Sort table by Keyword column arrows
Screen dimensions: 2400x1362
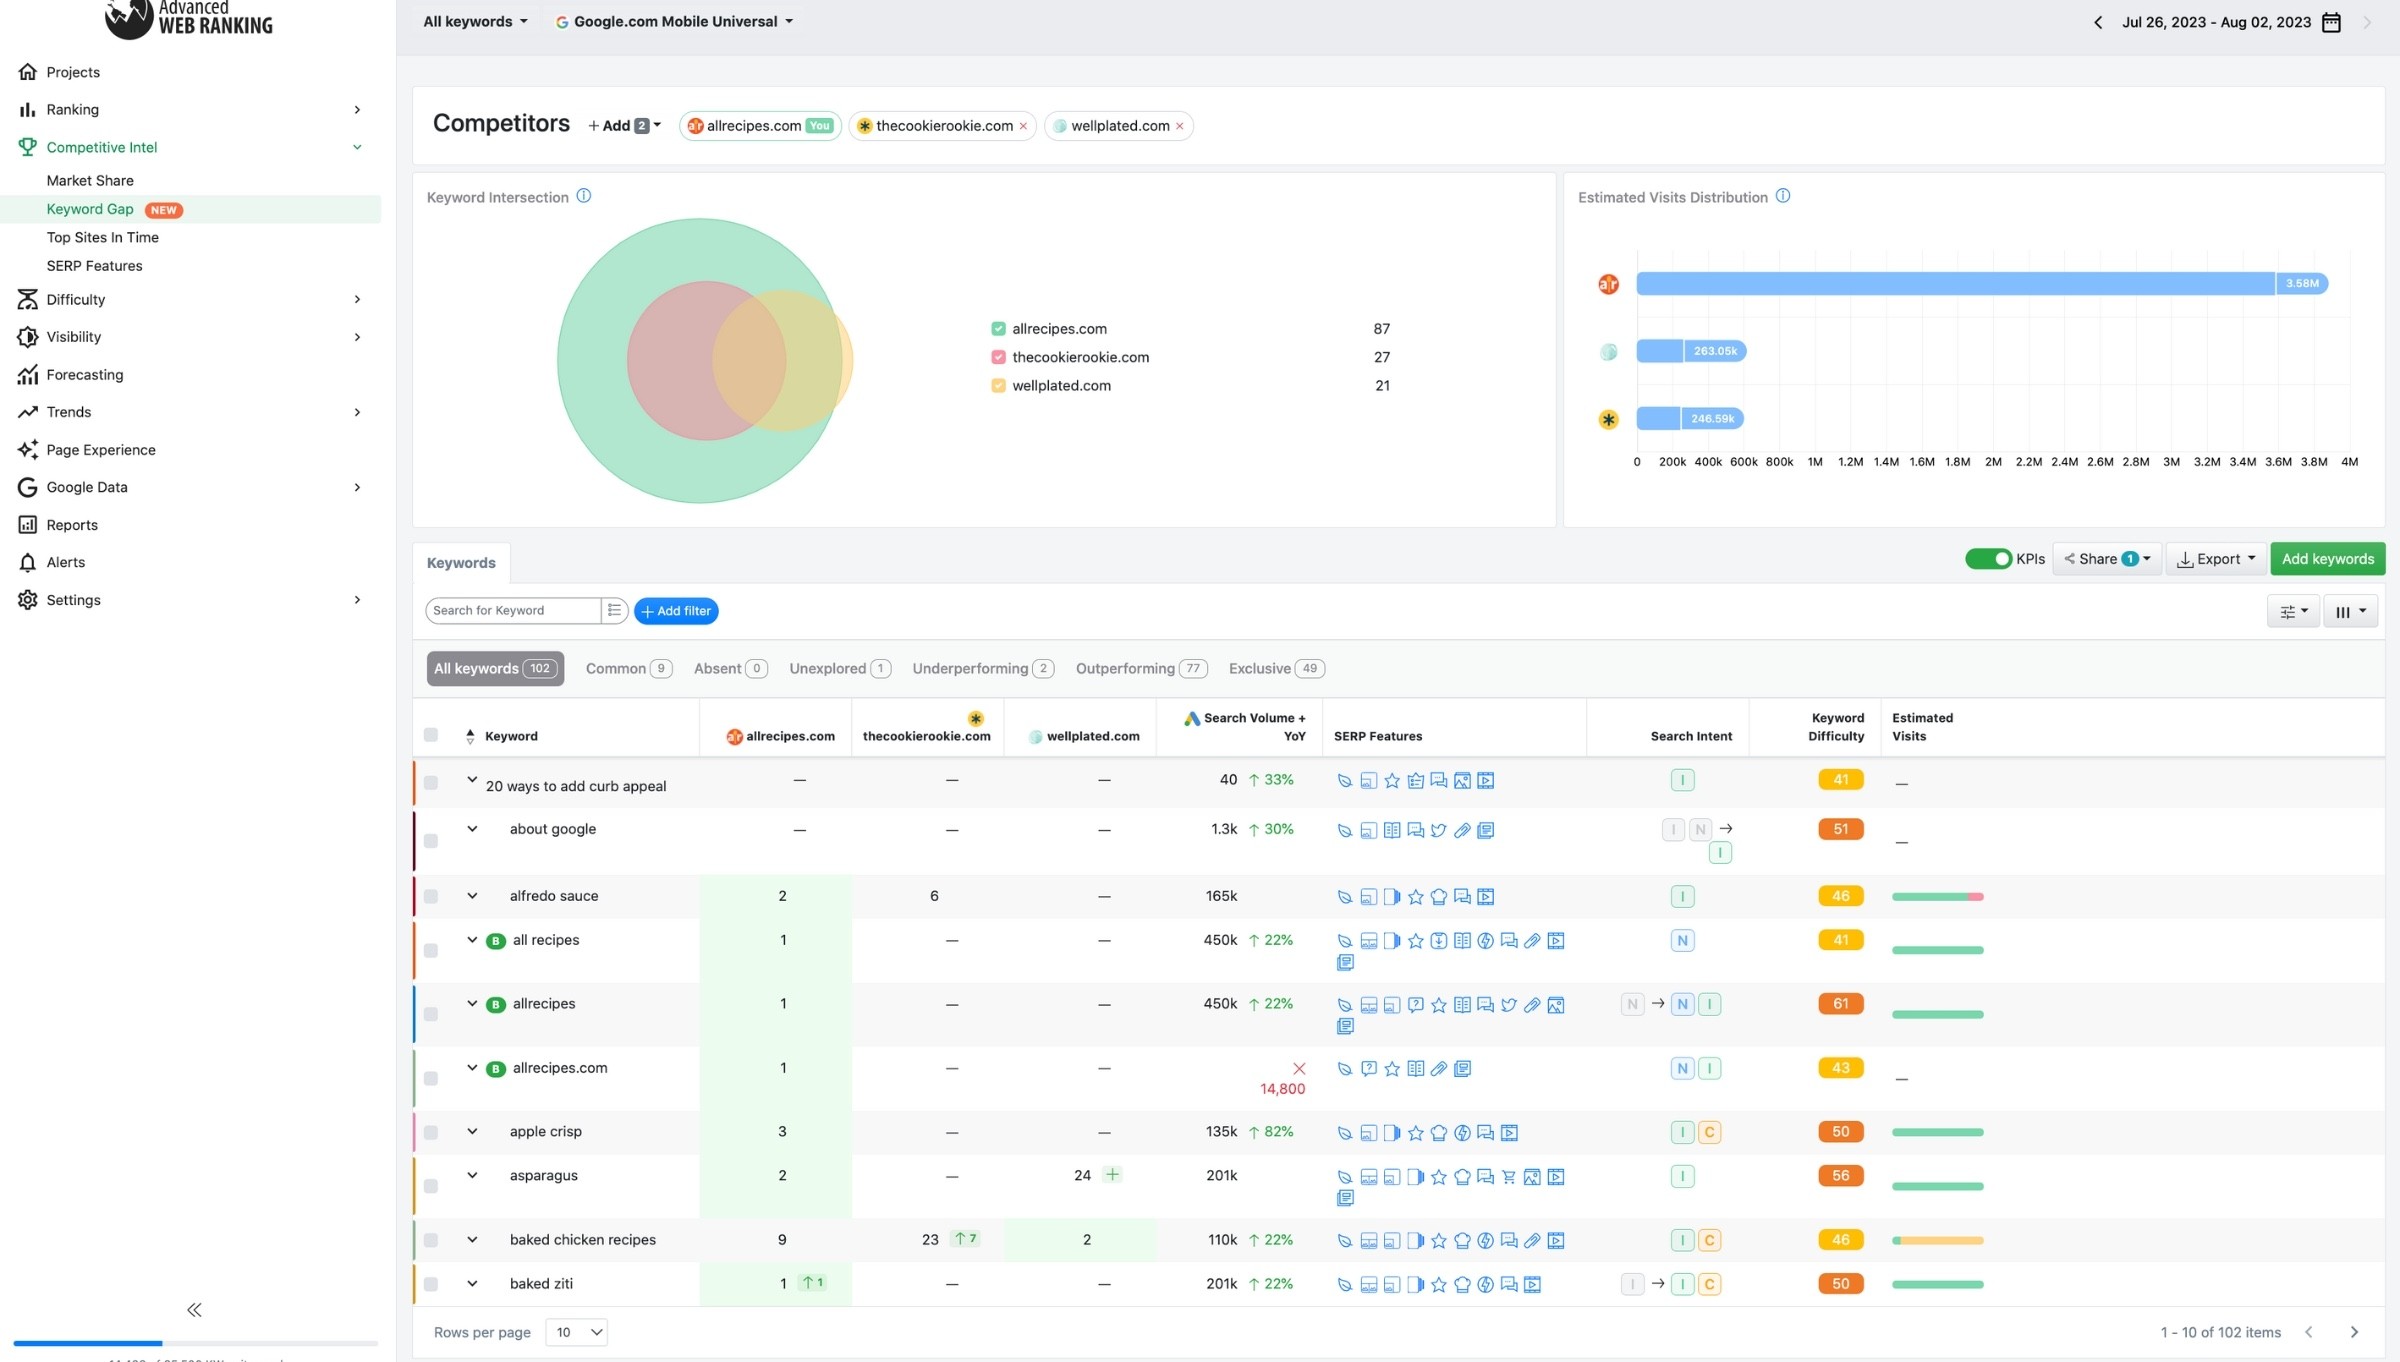470,737
